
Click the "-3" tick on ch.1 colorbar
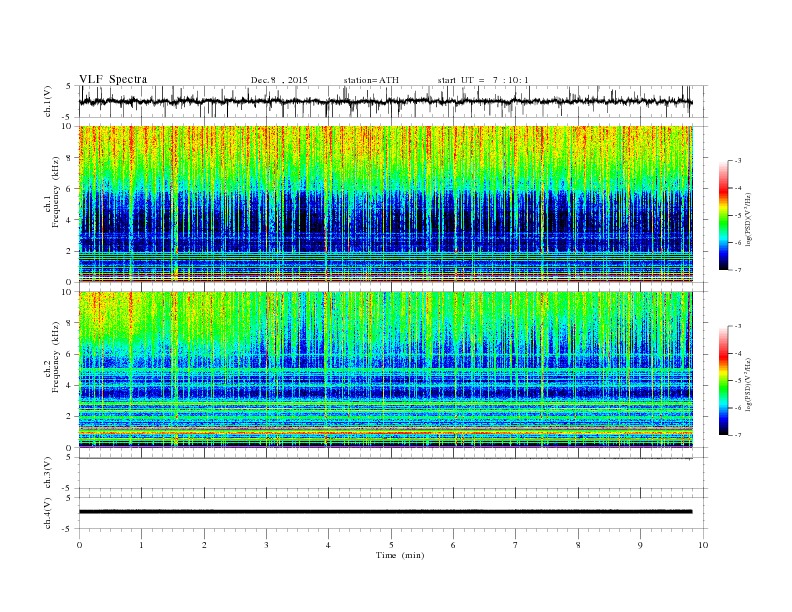738,161
